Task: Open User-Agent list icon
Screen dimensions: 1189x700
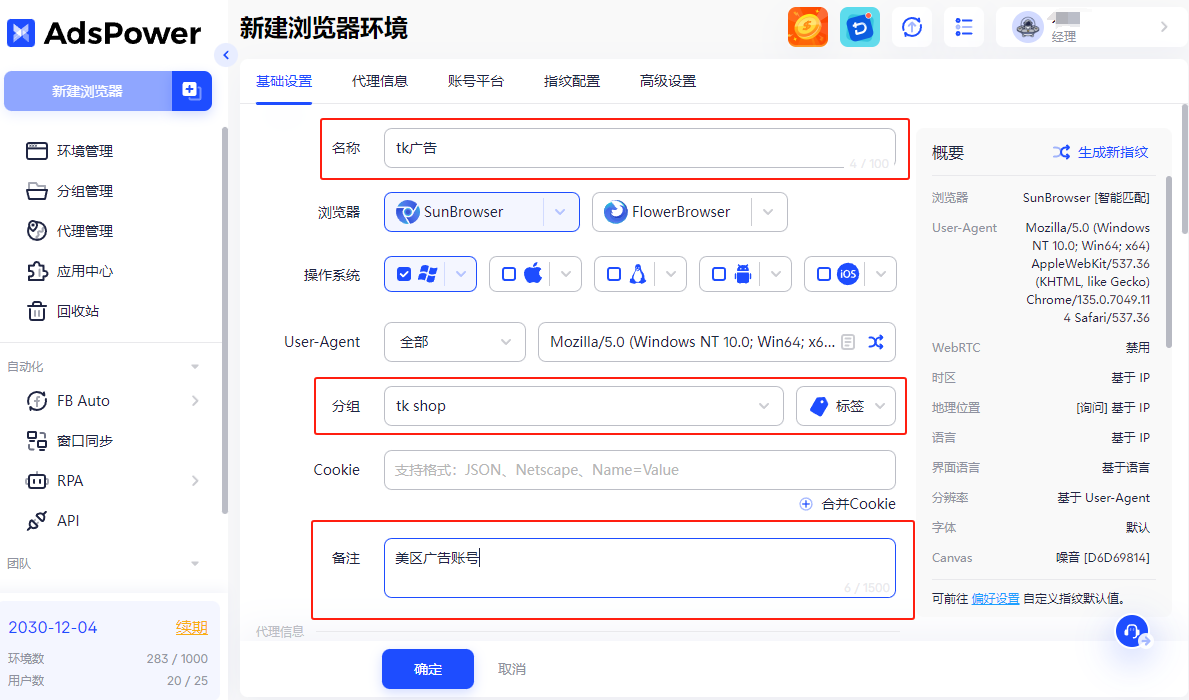Action: pyautogui.click(x=849, y=342)
